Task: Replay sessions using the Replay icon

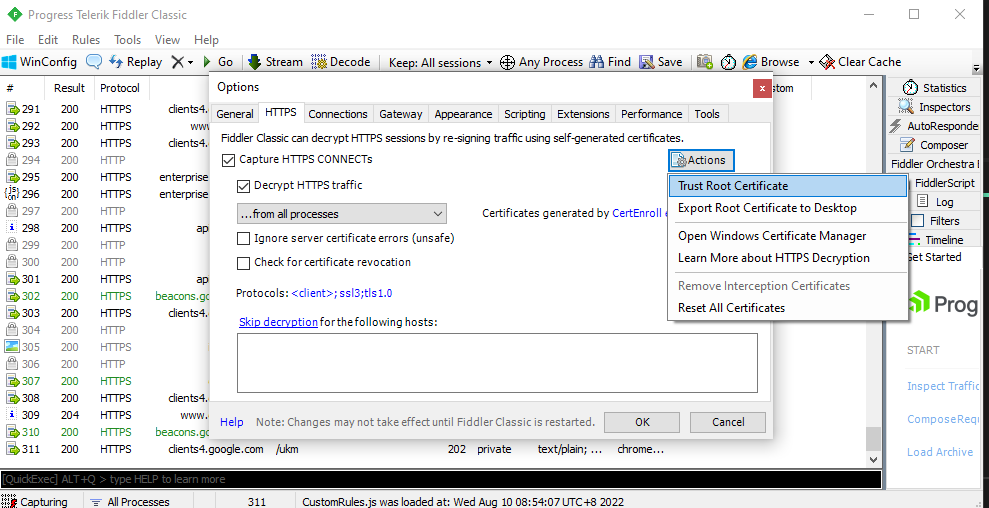Action: click(116, 62)
